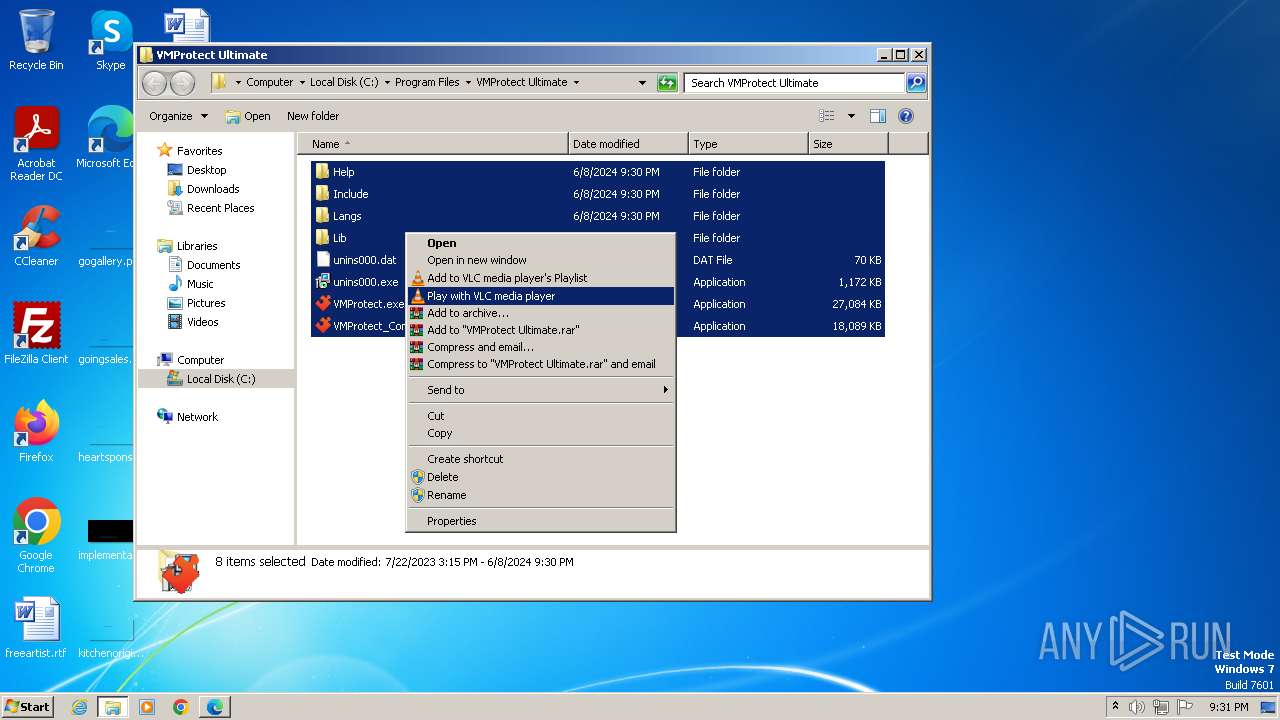Toggle the preview pane icon

coord(878,116)
